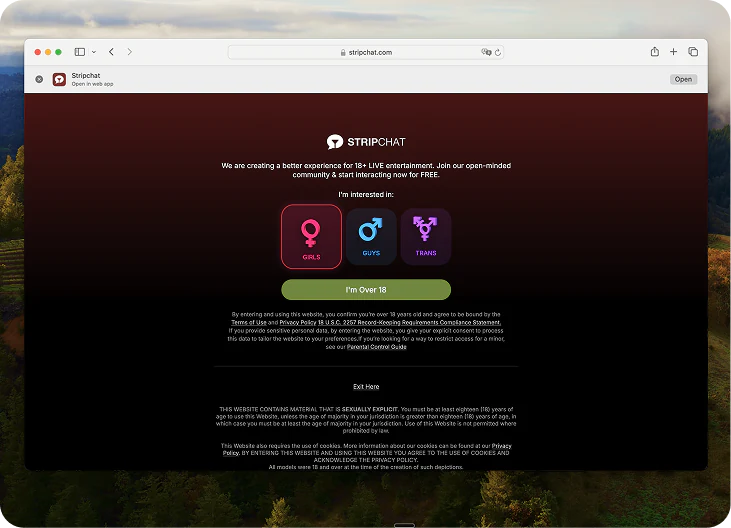Viewport: 731px width, 528px height.
Task: Click the yellow minimize window button
Action: tap(48, 52)
